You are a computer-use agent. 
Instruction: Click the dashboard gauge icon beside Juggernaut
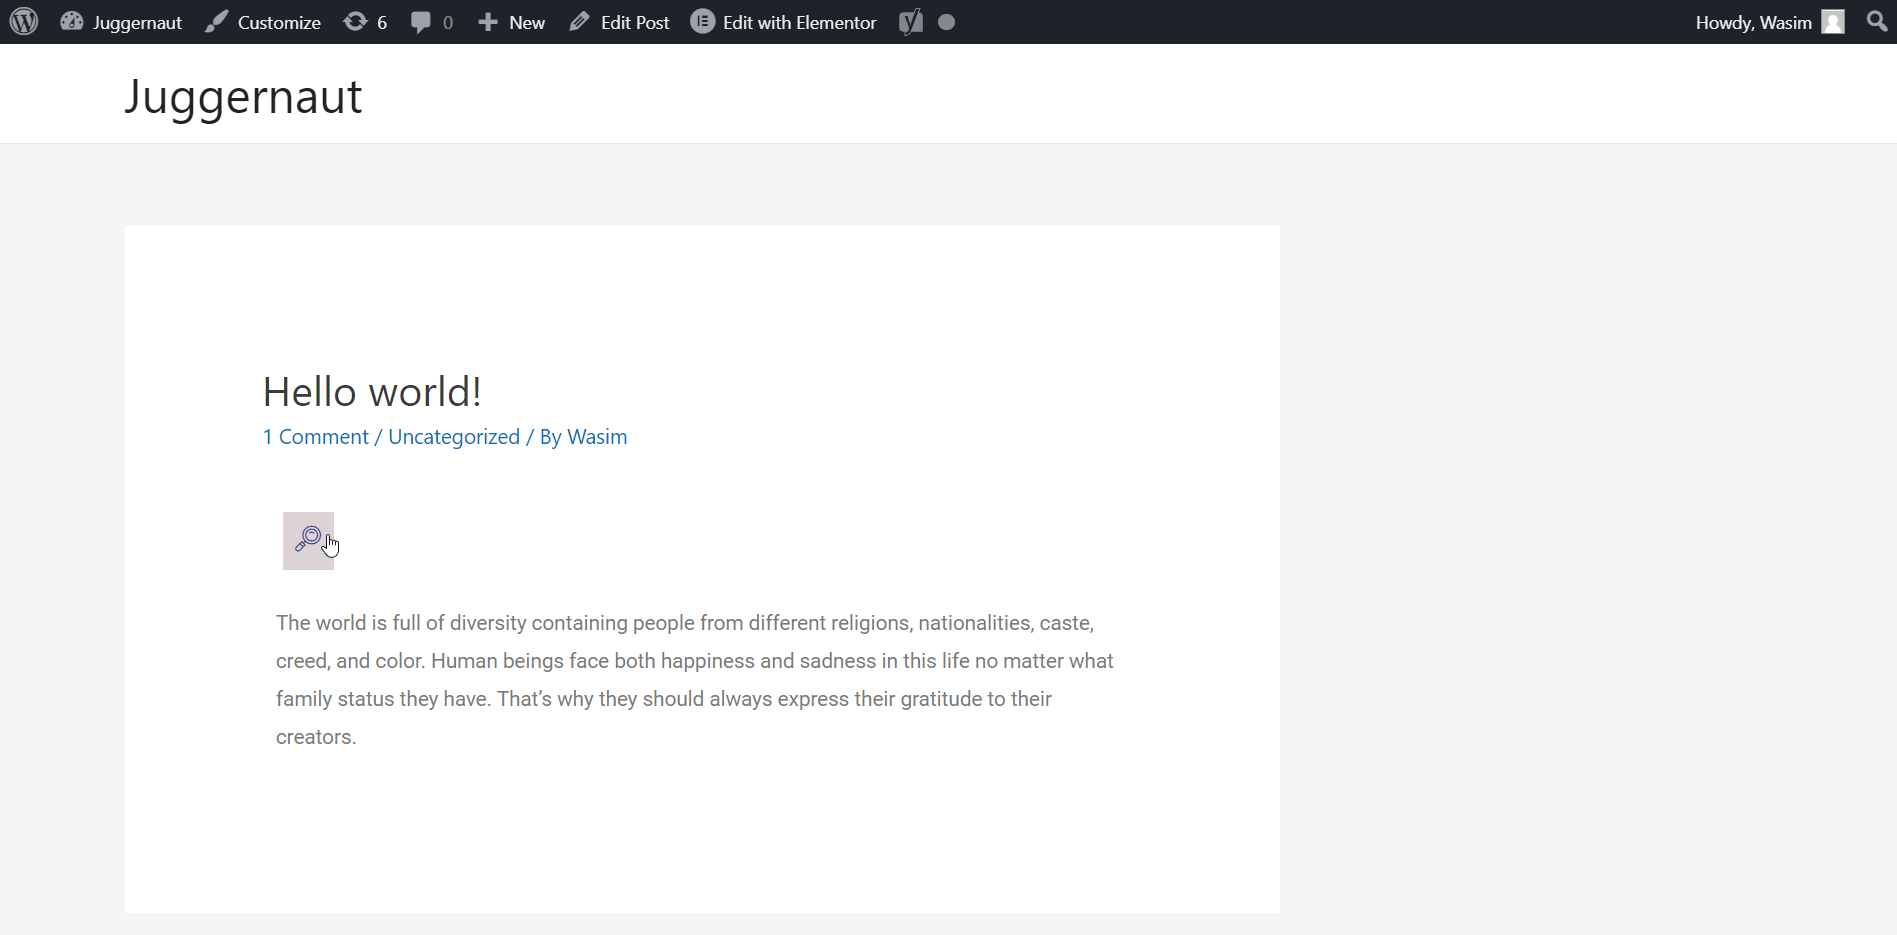(72, 22)
